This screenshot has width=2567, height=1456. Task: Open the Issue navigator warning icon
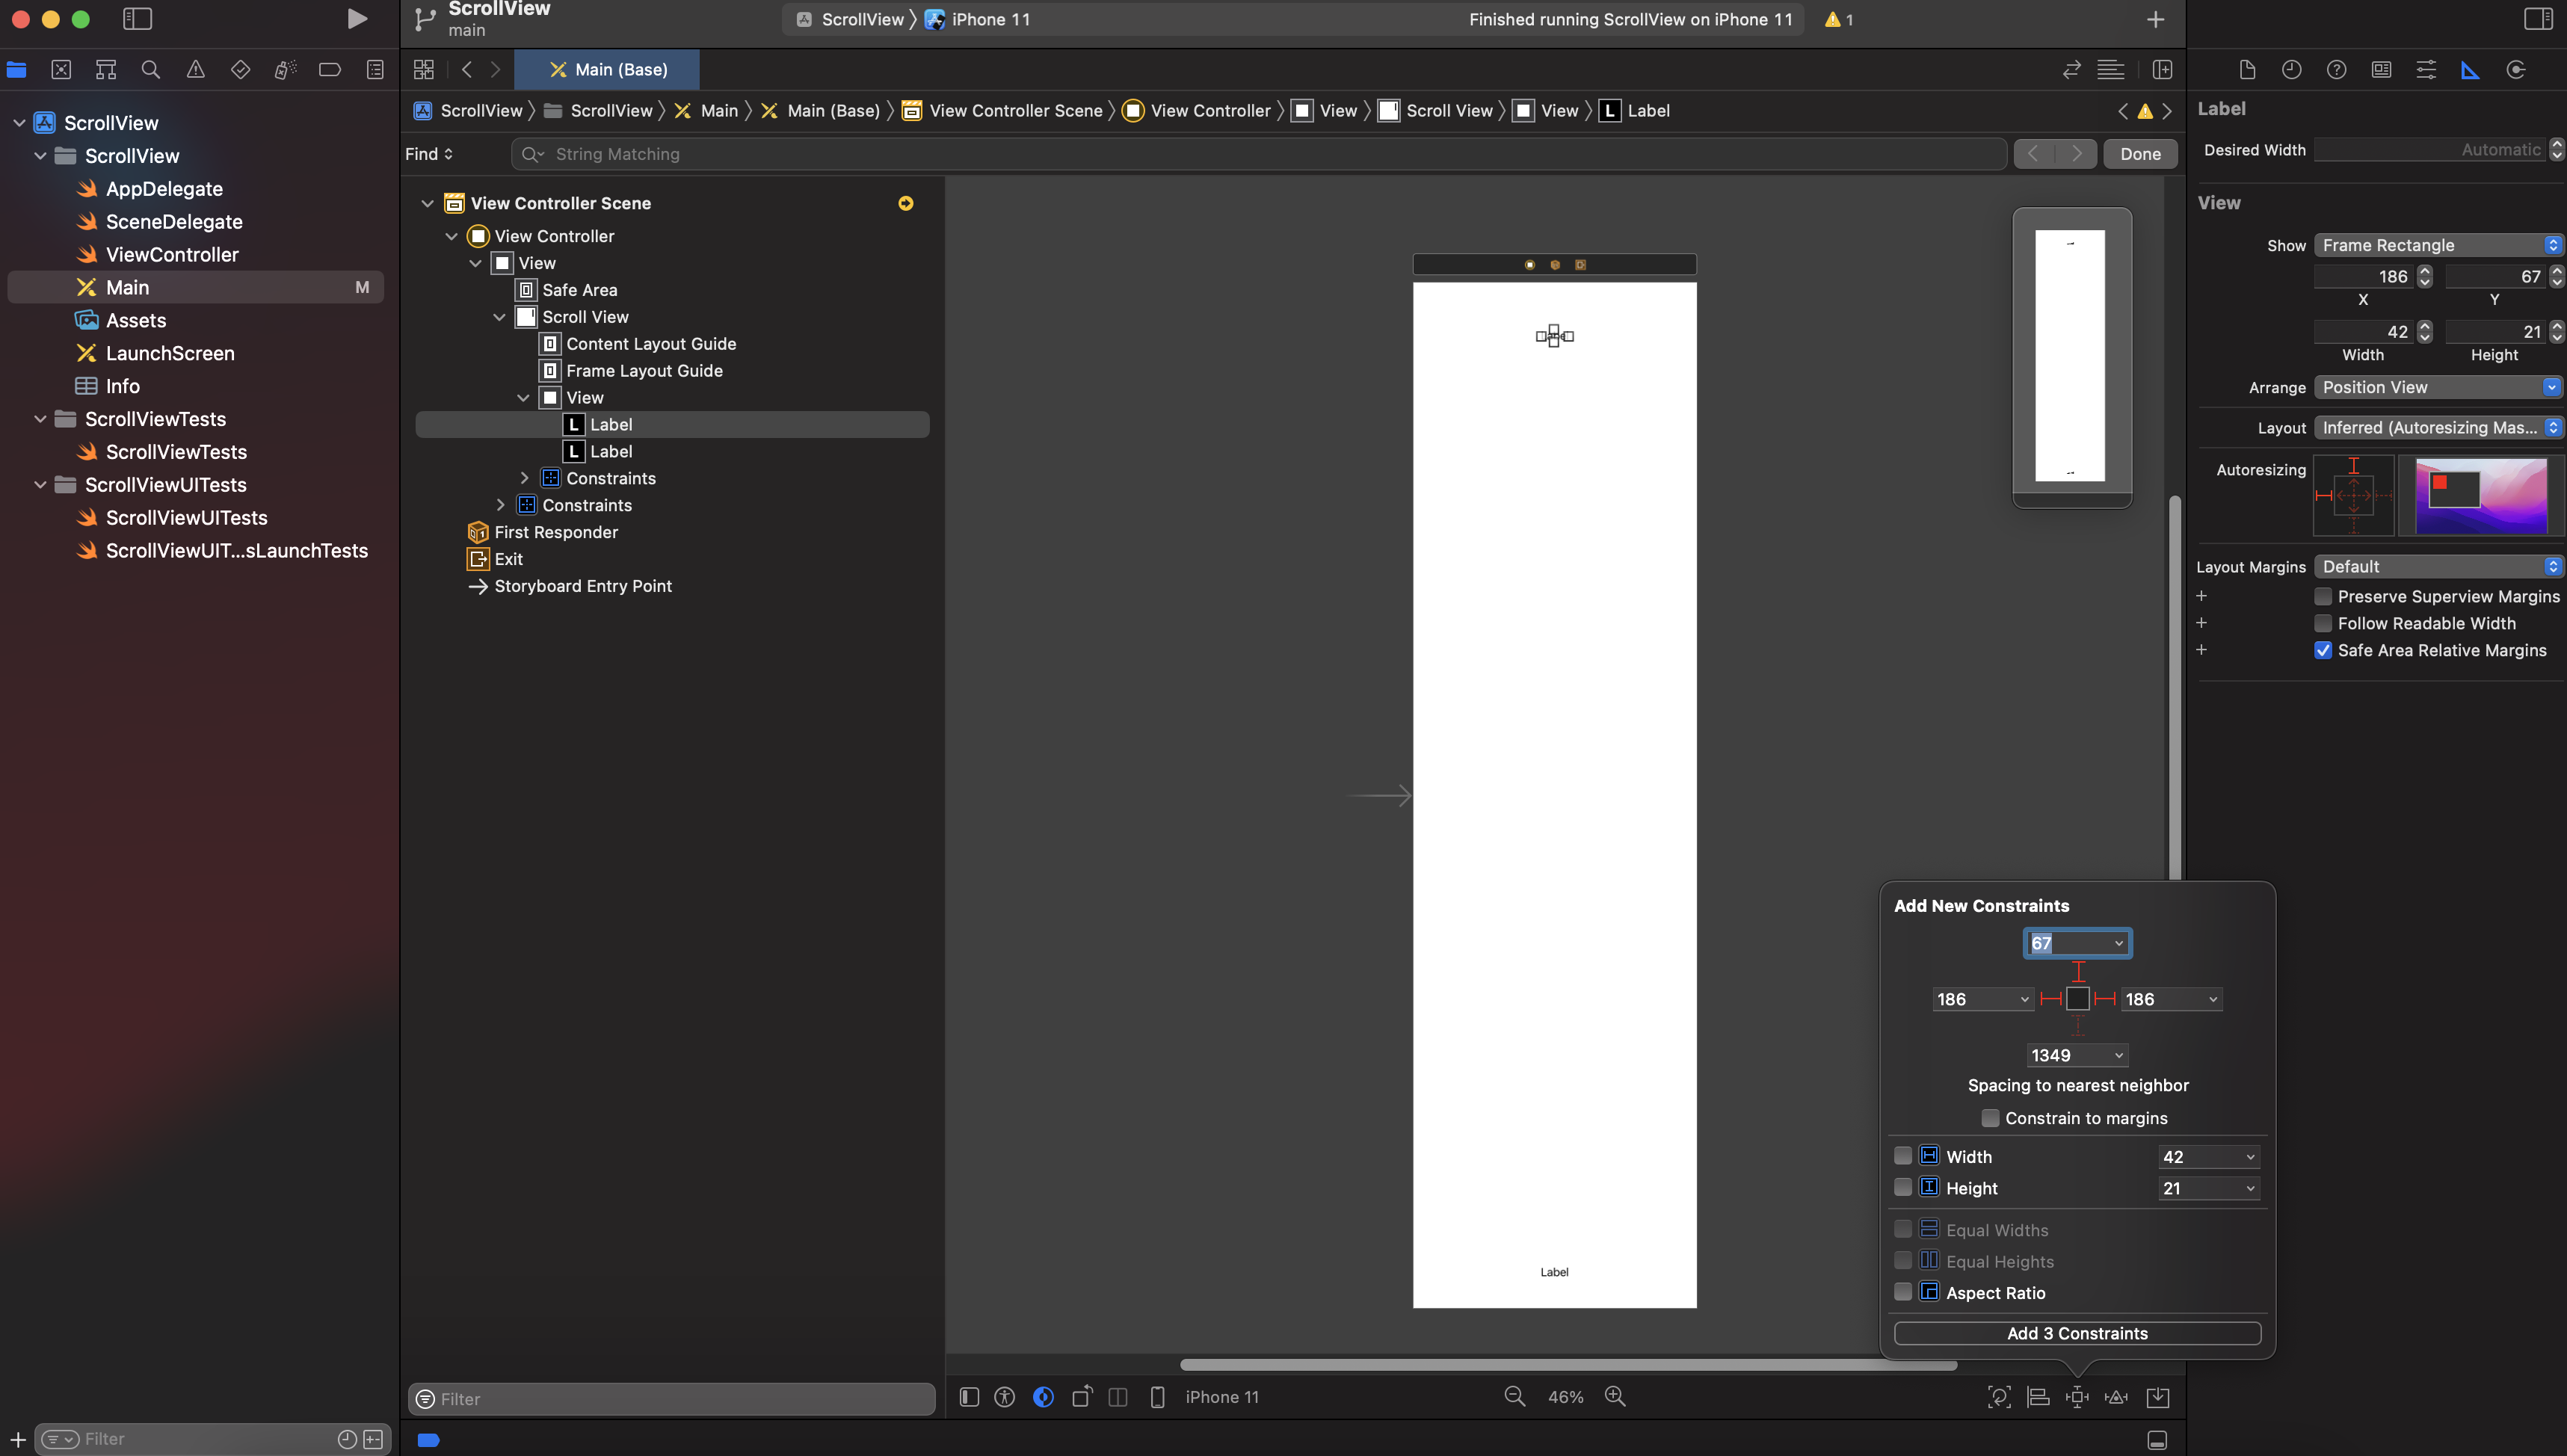pos(196,69)
